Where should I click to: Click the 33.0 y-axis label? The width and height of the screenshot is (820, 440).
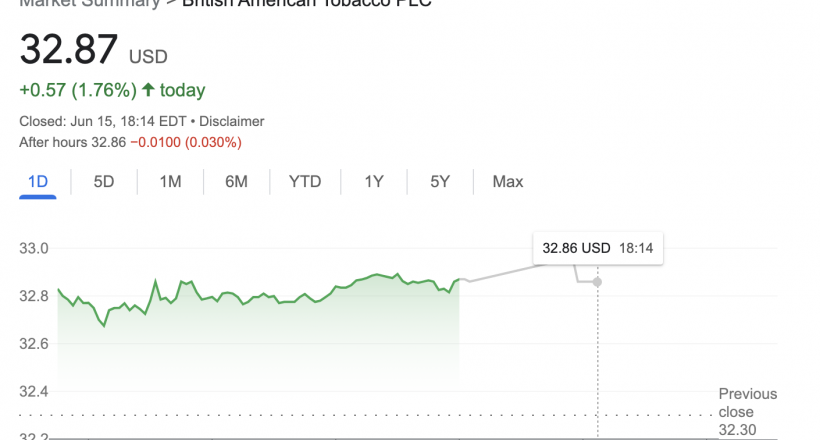coord(34,248)
